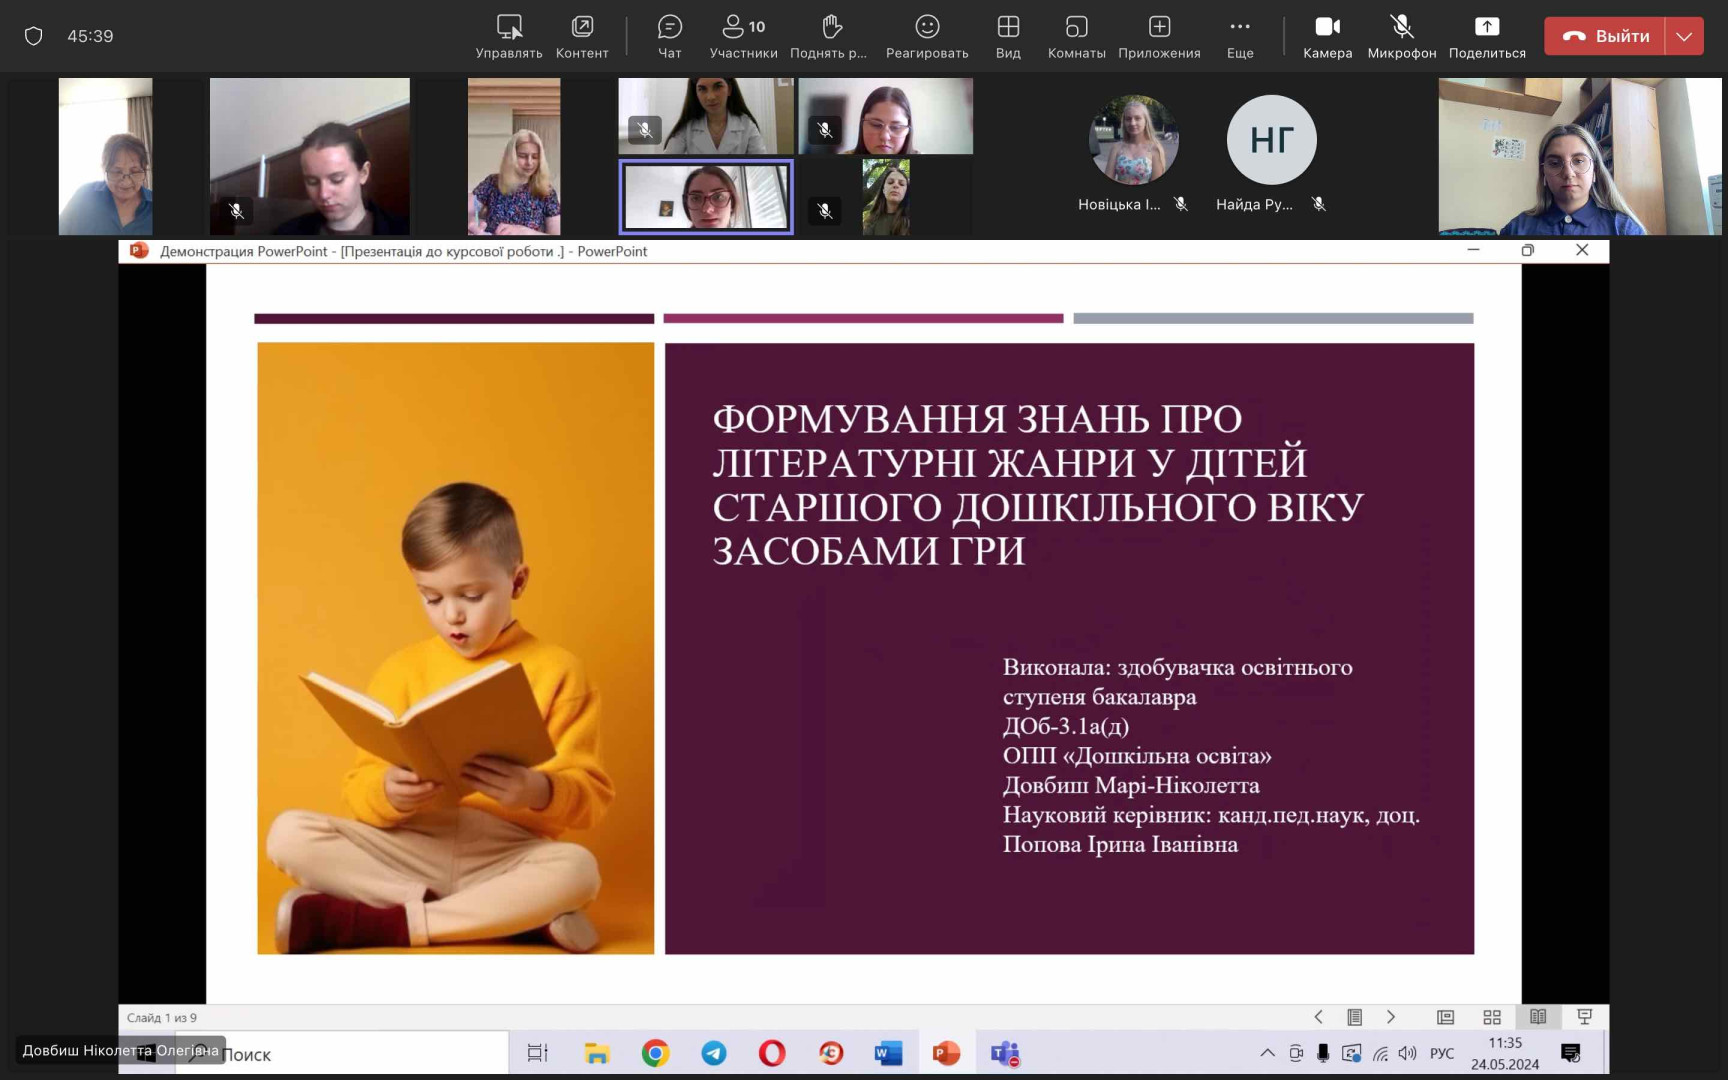The width and height of the screenshot is (1728, 1080).
Task: Open the Participants list
Action: 743,36
